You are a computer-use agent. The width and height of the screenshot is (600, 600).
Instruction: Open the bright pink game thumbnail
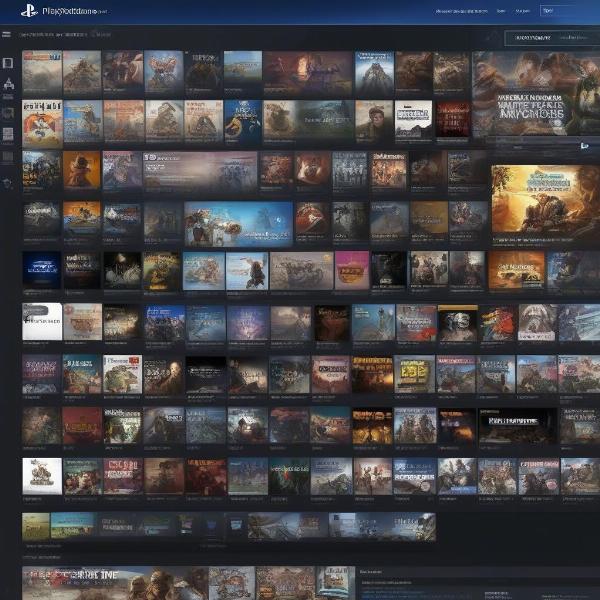[352, 270]
